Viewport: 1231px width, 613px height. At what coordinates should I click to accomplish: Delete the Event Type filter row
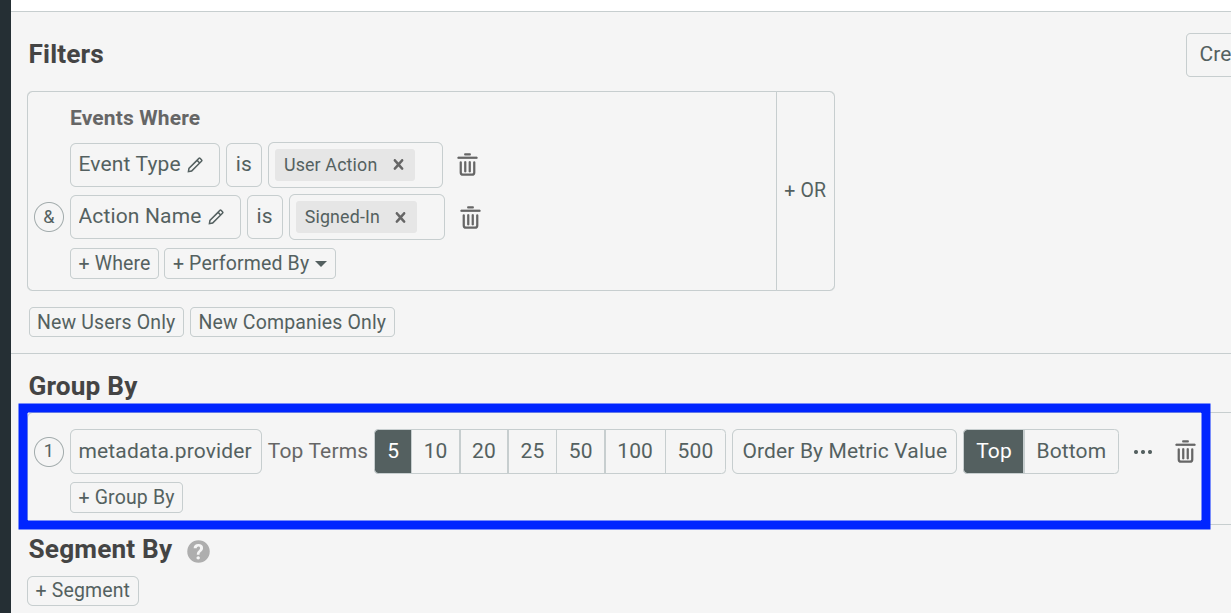point(467,164)
